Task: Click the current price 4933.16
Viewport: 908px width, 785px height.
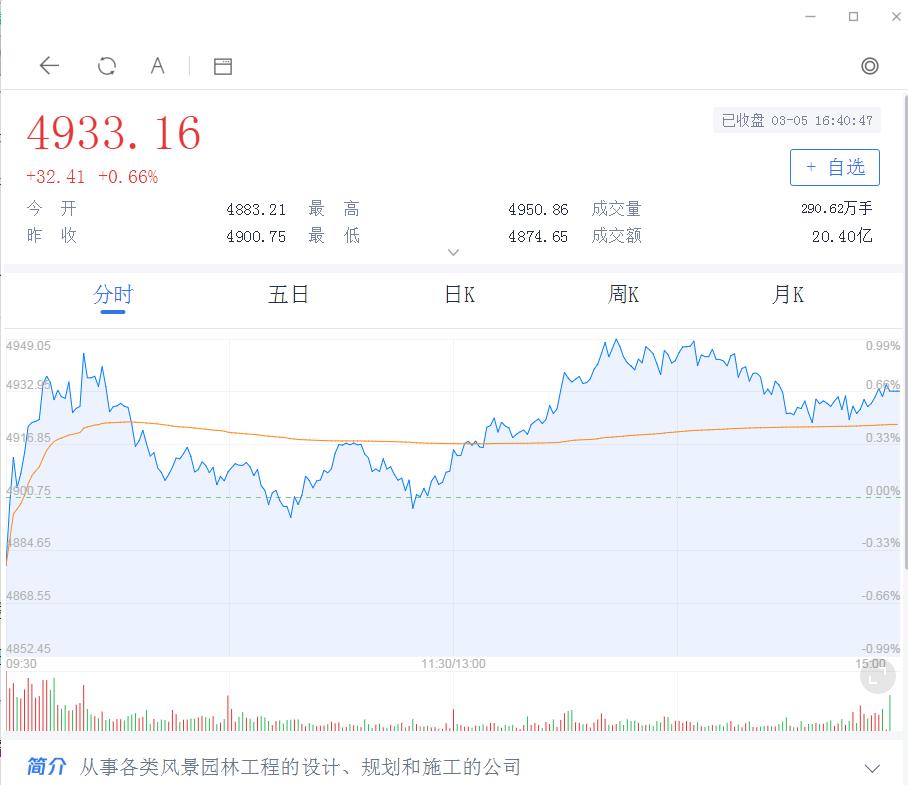Action: [x=113, y=134]
